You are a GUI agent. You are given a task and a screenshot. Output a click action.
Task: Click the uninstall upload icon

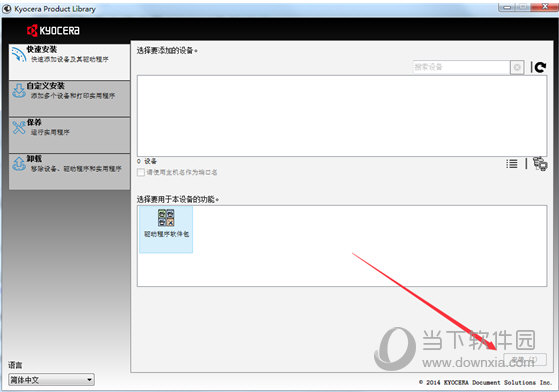(x=19, y=164)
